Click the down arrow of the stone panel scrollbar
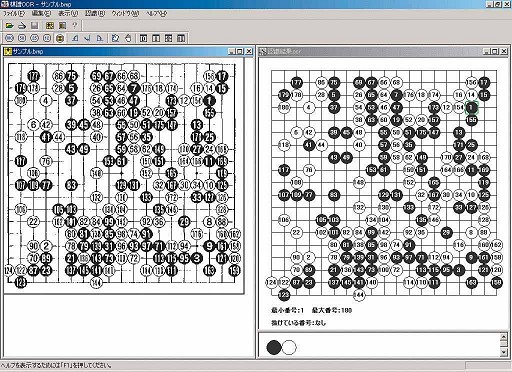Viewport: 512px width, 372px height. click(x=504, y=352)
